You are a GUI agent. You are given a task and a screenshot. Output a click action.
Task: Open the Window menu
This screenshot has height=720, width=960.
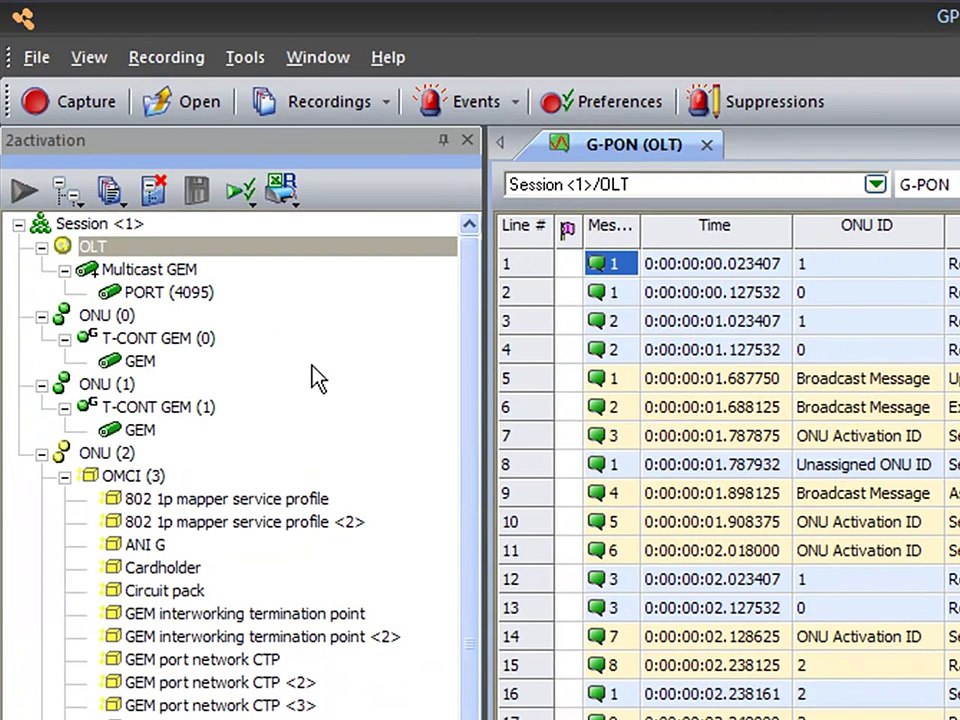[x=318, y=58]
